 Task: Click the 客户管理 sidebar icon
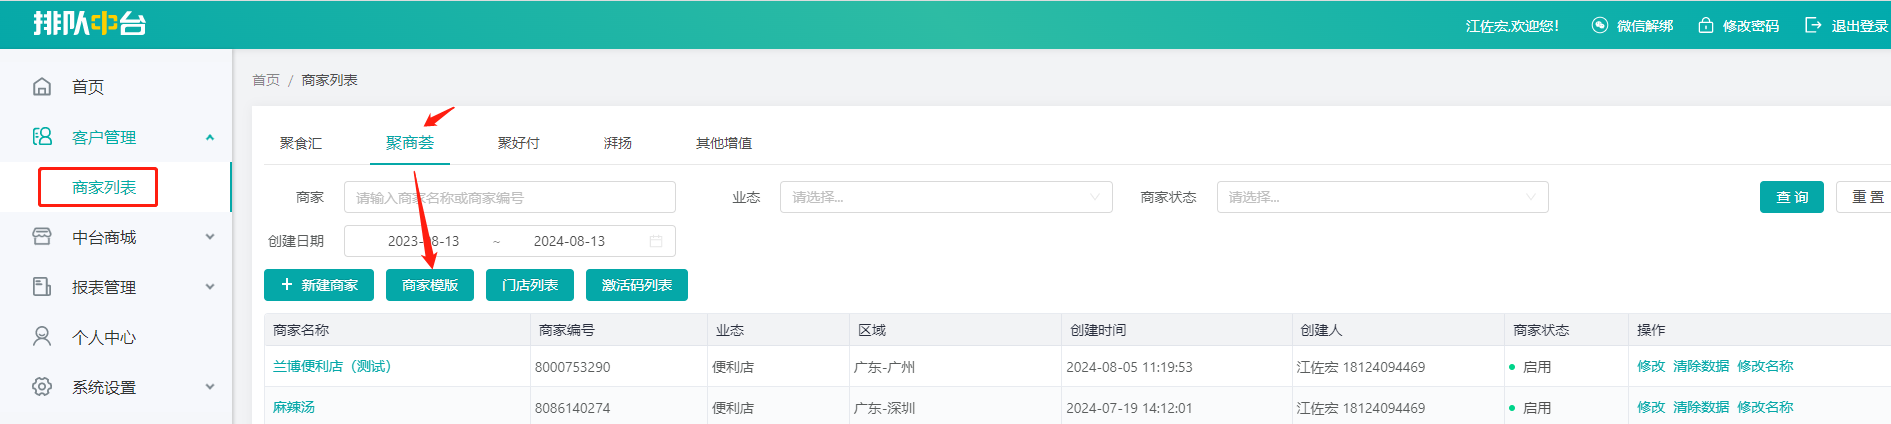[42, 137]
